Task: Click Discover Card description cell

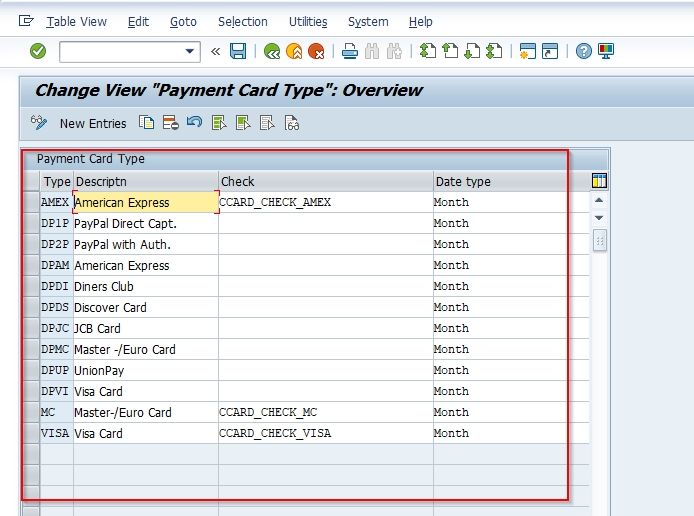Action: pos(146,307)
